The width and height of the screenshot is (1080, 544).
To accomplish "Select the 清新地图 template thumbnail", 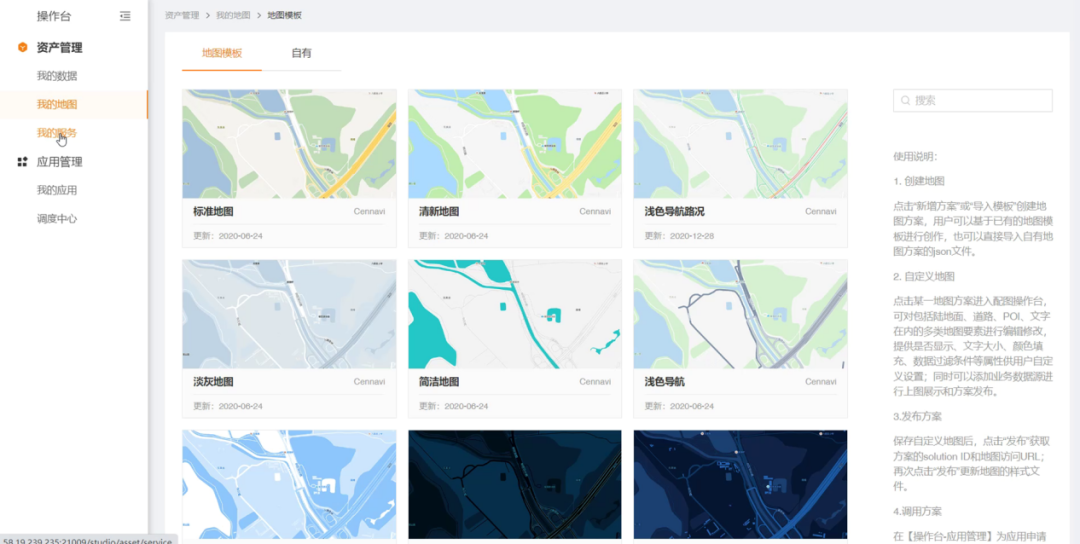I will (x=514, y=144).
